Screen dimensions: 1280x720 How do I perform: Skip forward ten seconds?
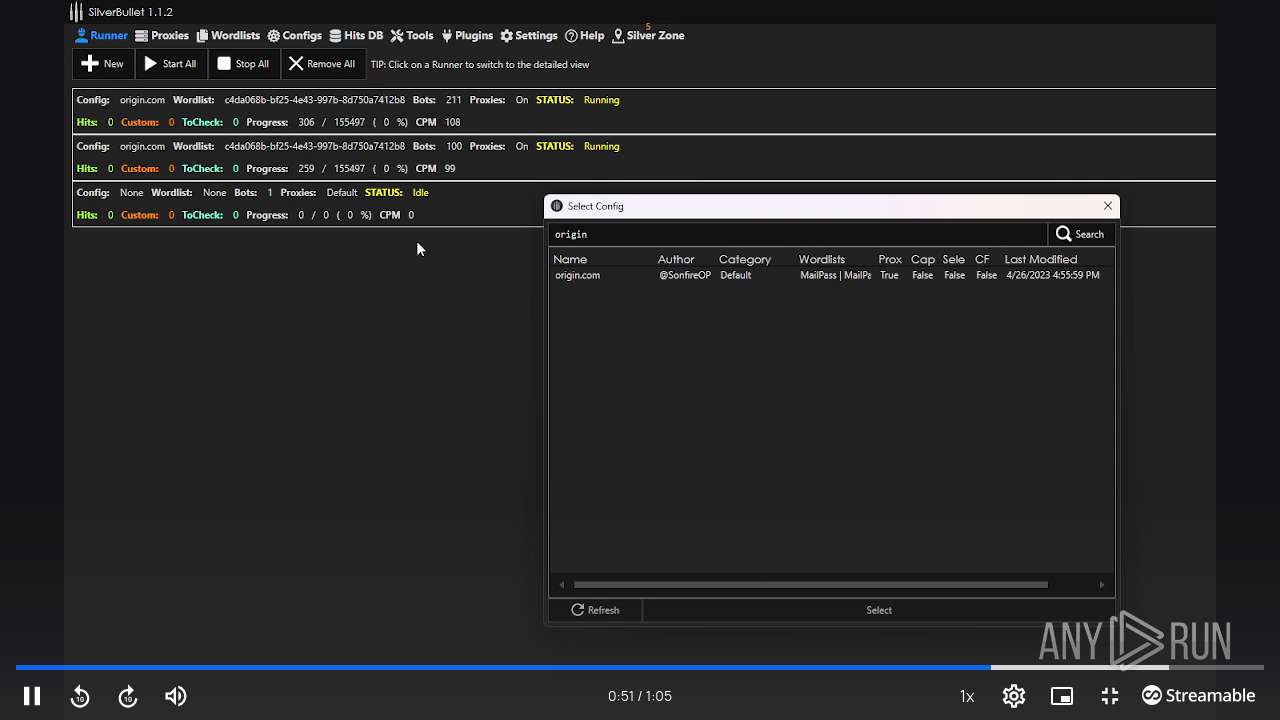(128, 696)
